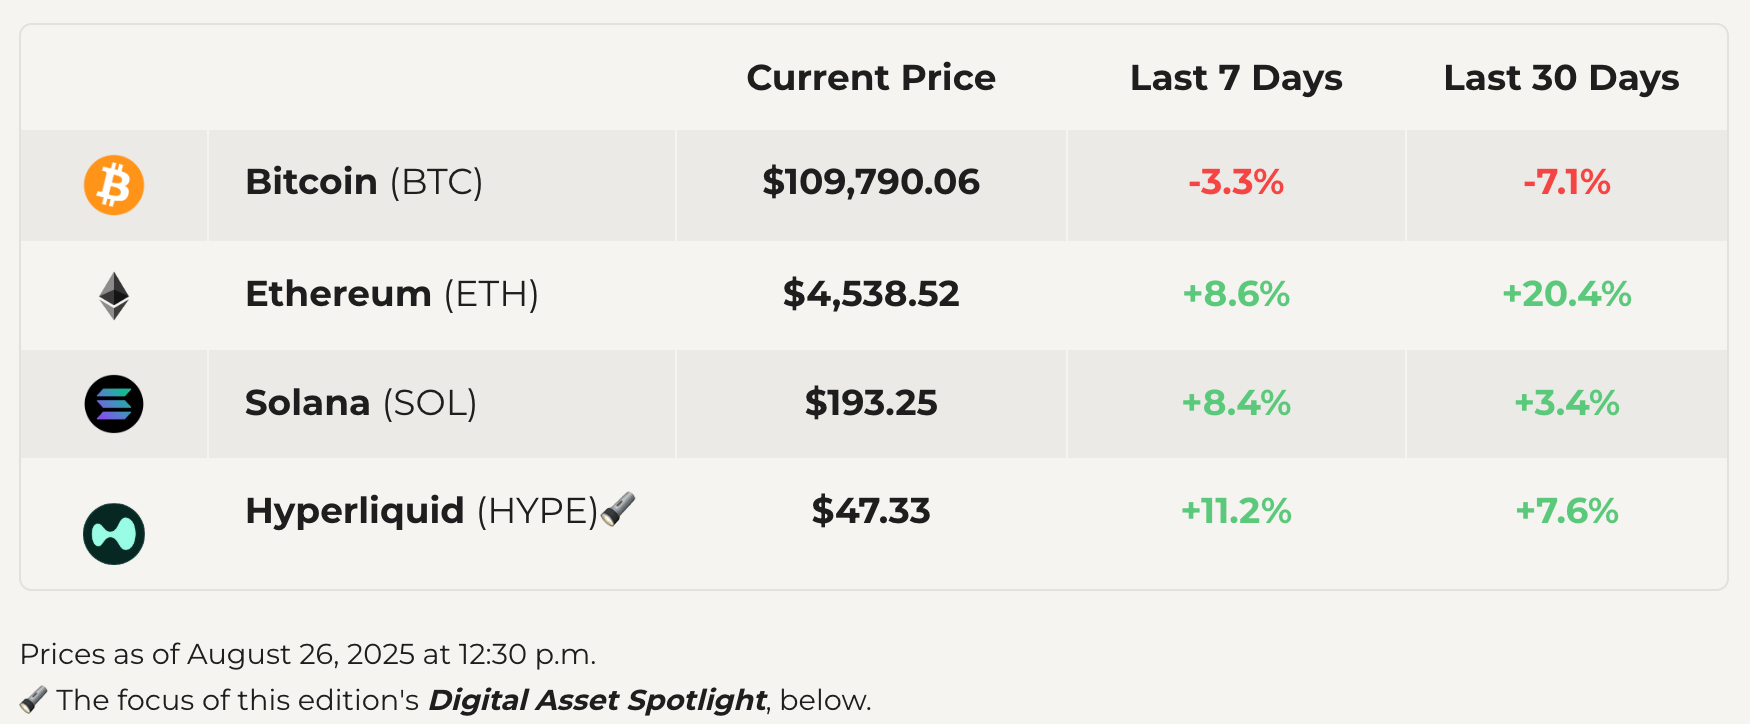Select the Ethereum (ETH) name label
Screen dimensions: 1750x724
click(x=392, y=294)
